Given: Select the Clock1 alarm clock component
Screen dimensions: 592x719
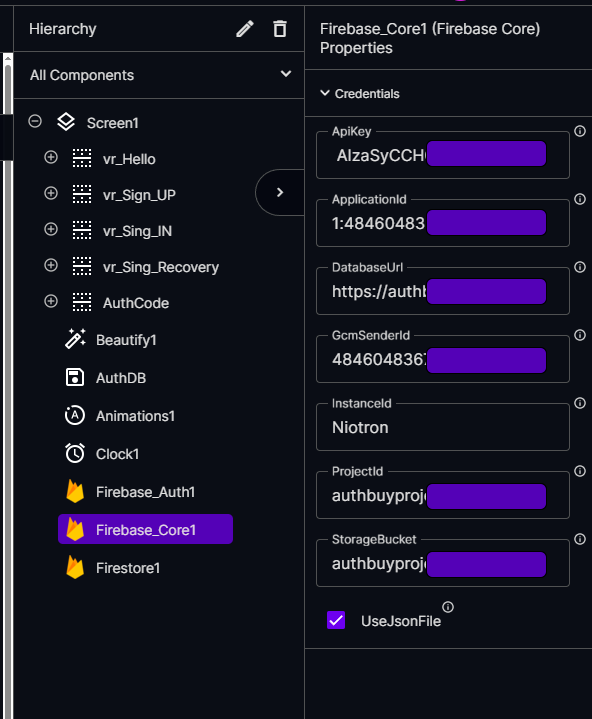Looking at the screenshot, I should click(75, 454).
